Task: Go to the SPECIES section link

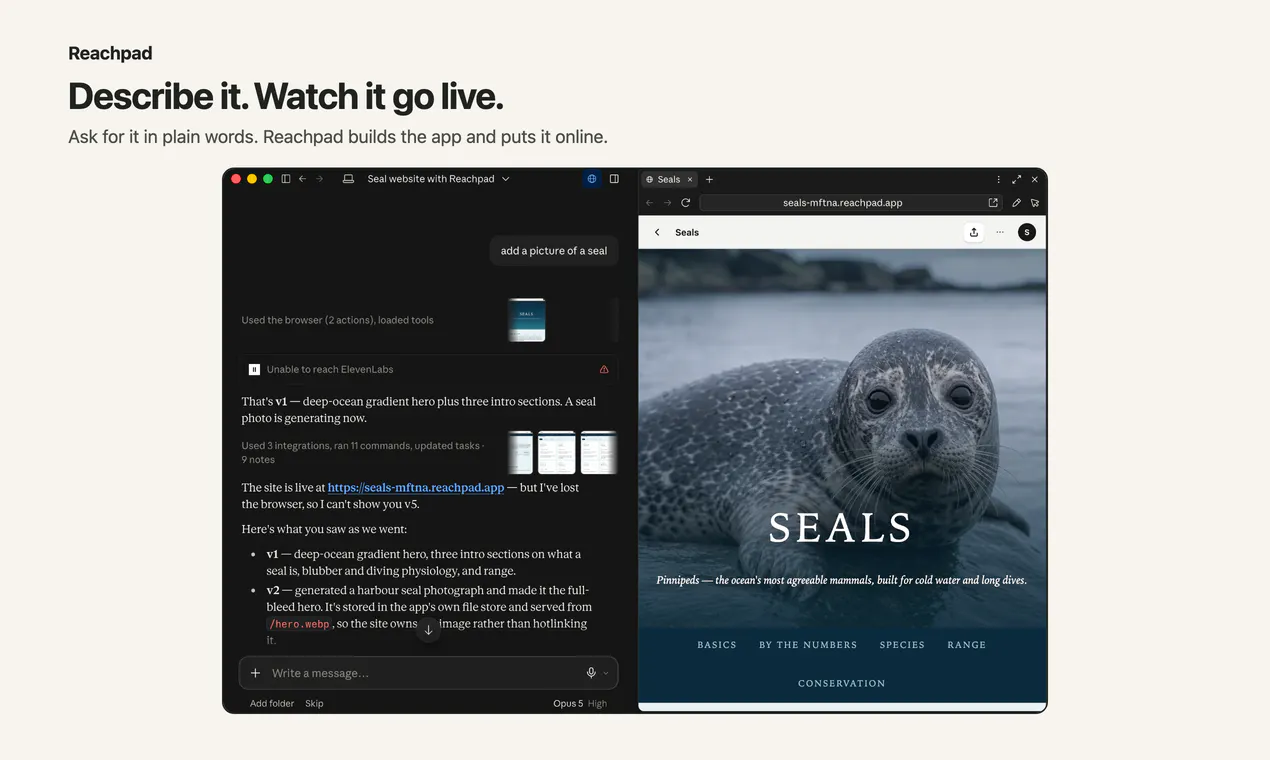Action: (902, 645)
